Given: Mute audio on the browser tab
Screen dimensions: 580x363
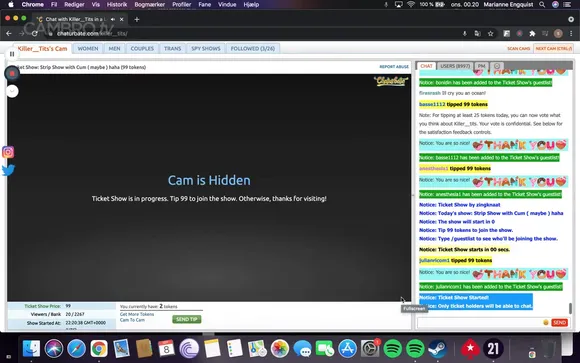Looking at the screenshot, I should (x=113, y=19).
